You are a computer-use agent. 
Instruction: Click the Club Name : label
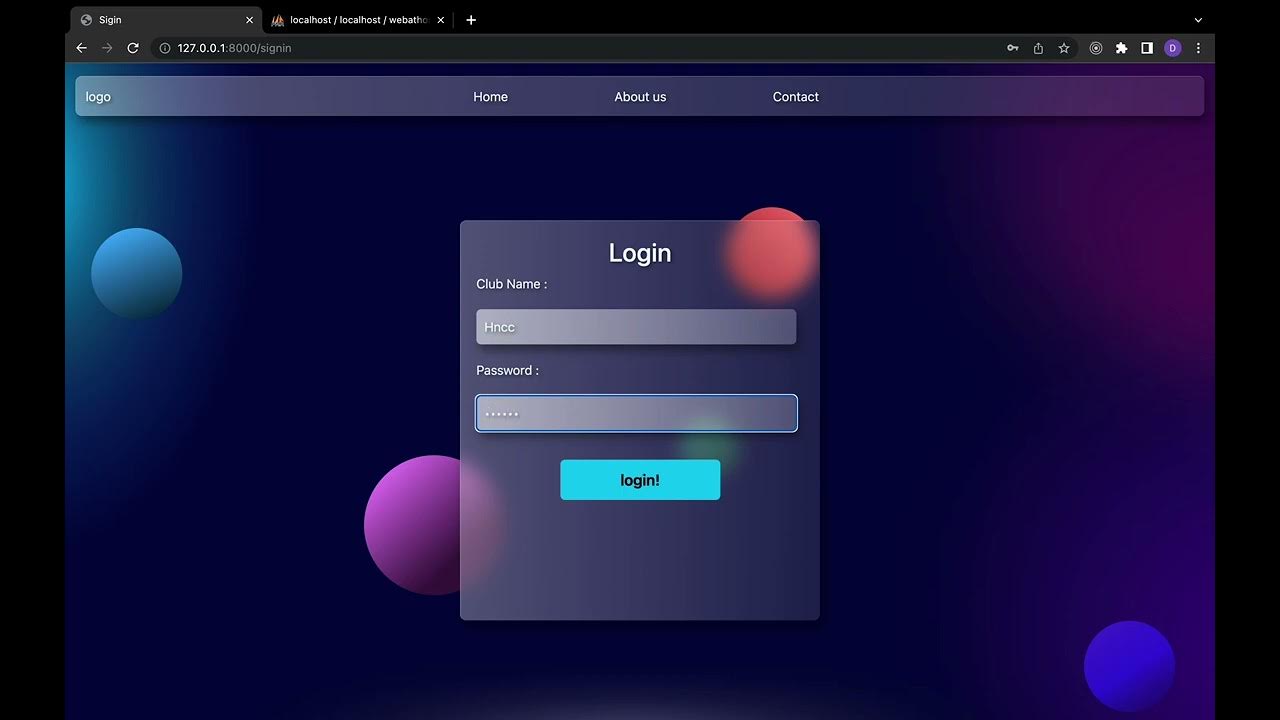tap(511, 284)
